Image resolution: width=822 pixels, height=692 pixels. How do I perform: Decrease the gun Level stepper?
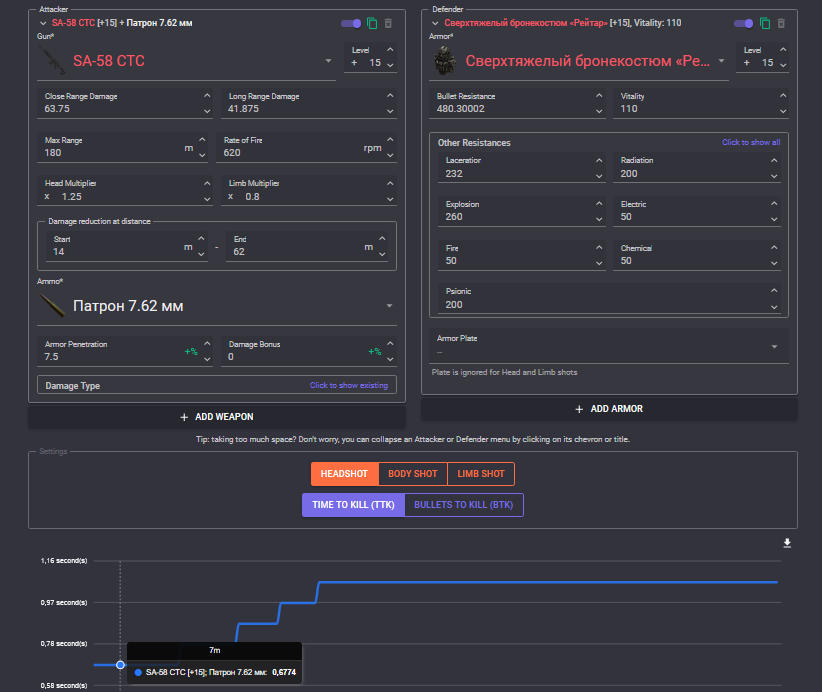click(x=390, y=65)
